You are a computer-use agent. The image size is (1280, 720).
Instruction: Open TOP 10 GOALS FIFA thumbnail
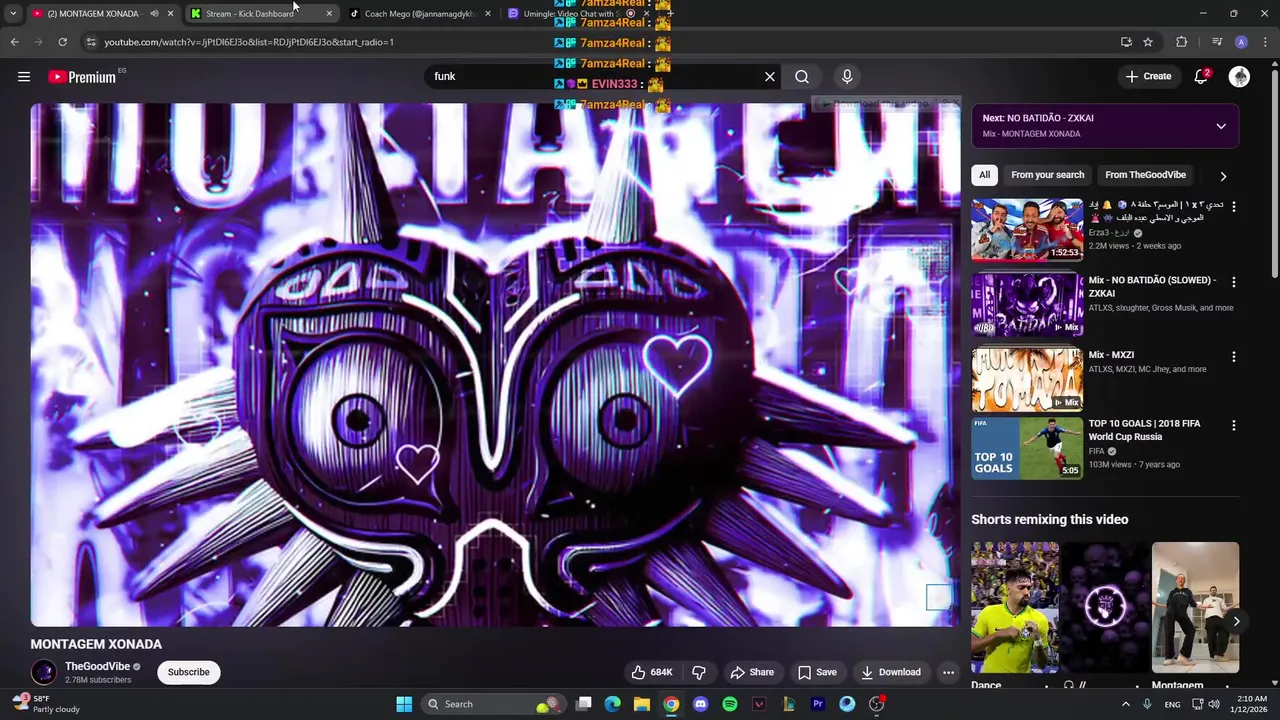point(1027,448)
